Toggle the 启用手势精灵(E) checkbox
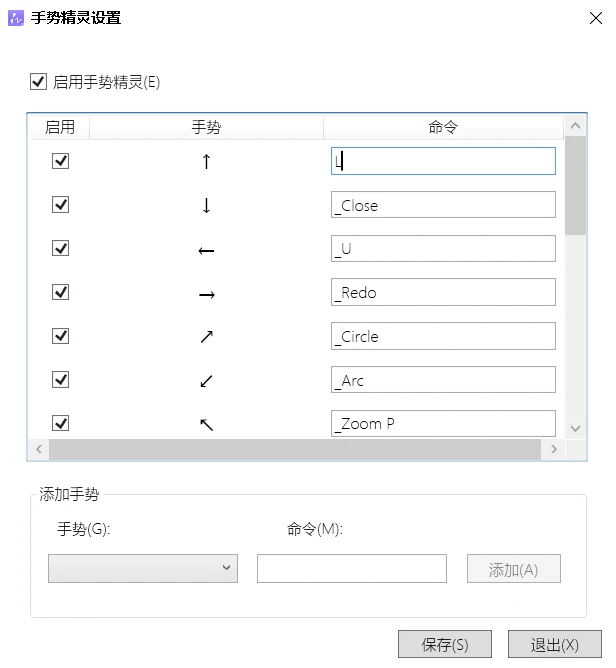The image size is (616, 668). pyautogui.click(x=38, y=81)
